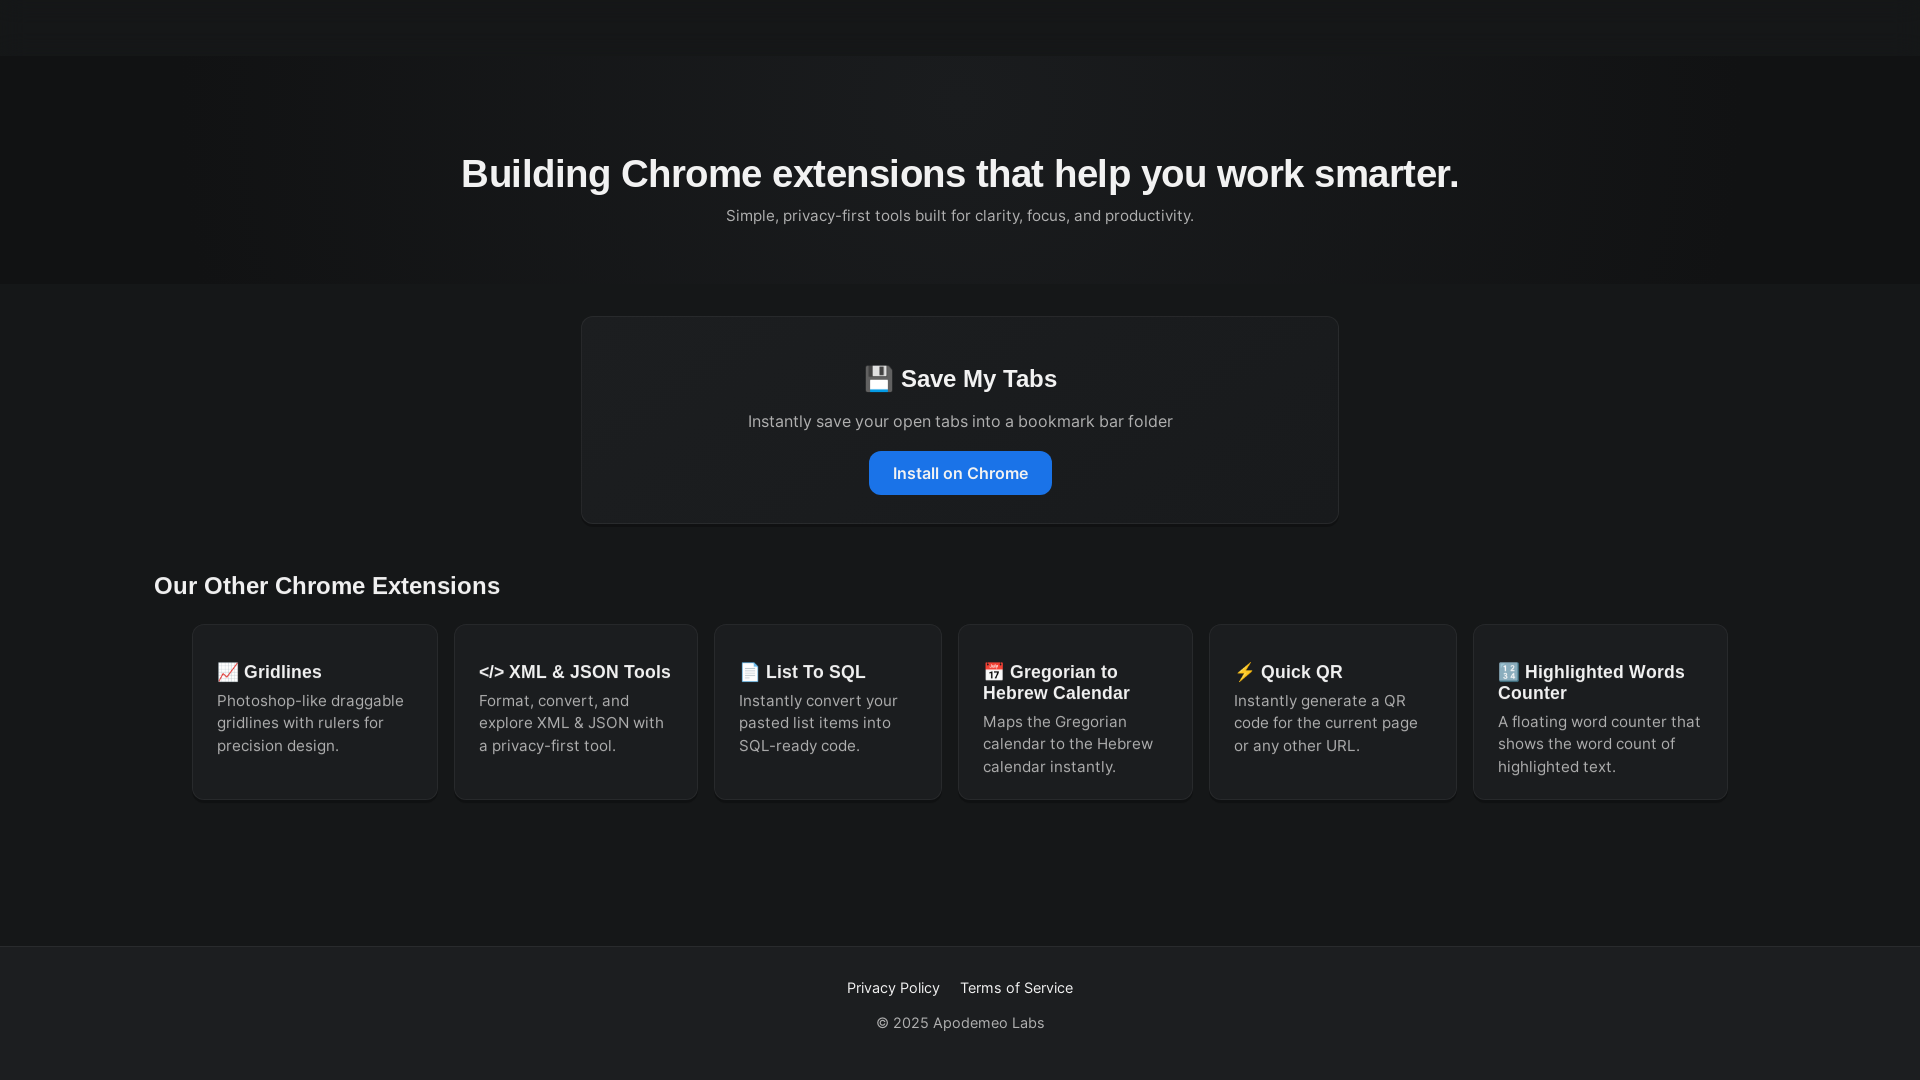Click 'Instantly save your open tabs' description
Image resolution: width=1920 pixels, height=1080 pixels.
[x=960, y=422]
